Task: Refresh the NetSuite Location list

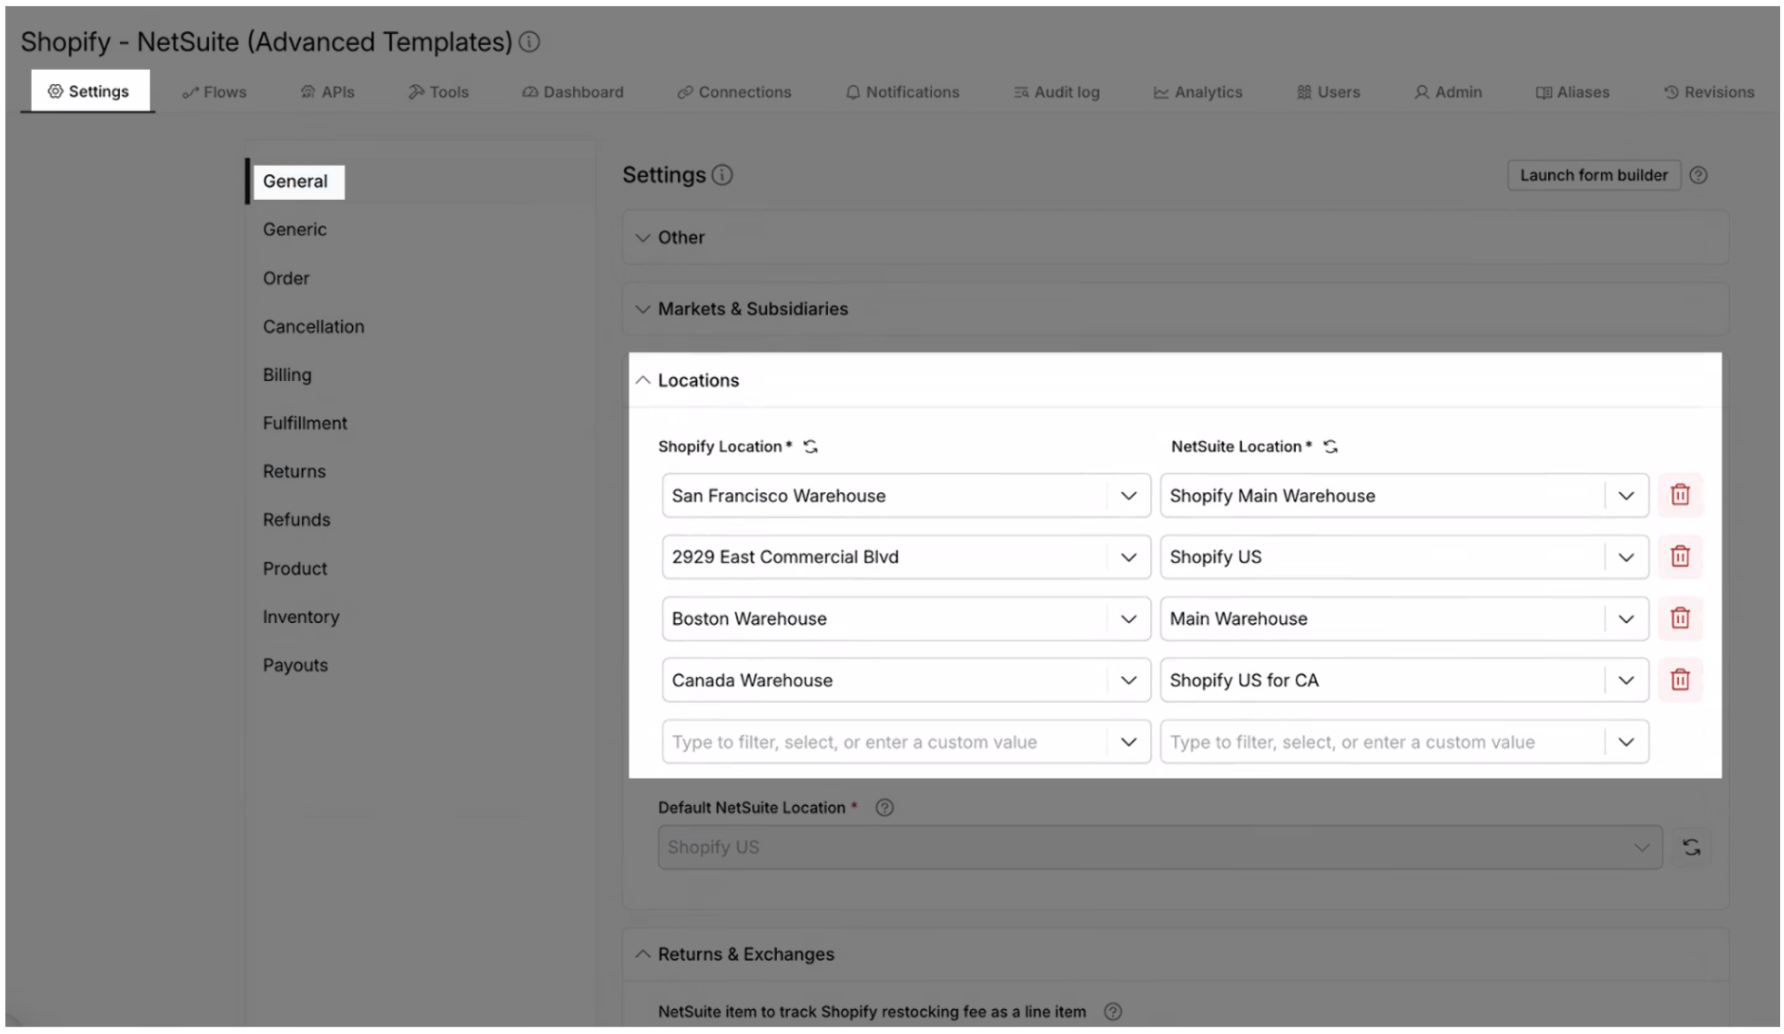Action: pyautogui.click(x=1330, y=447)
